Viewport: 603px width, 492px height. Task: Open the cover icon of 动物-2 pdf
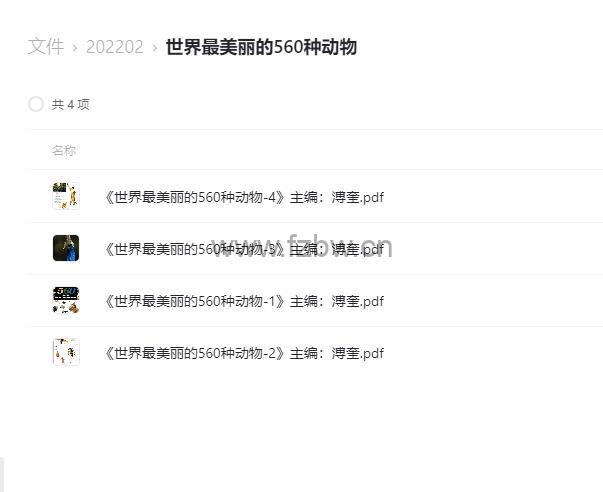click(x=66, y=352)
